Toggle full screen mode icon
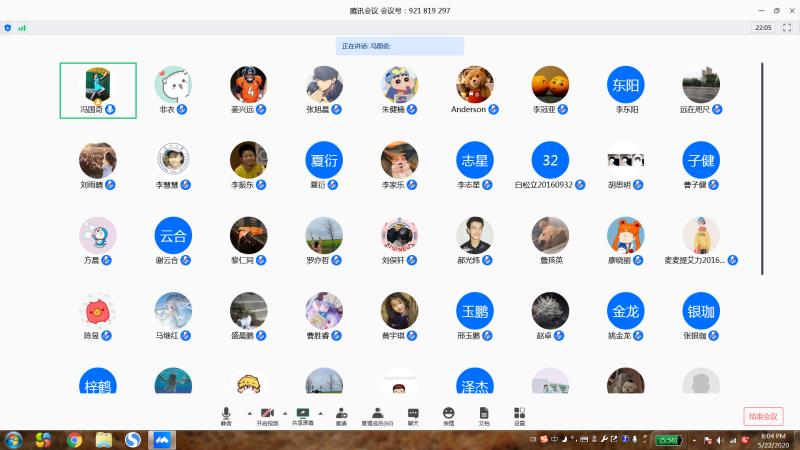Image resolution: width=800 pixels, height=450 pixels. coord(786,28)
